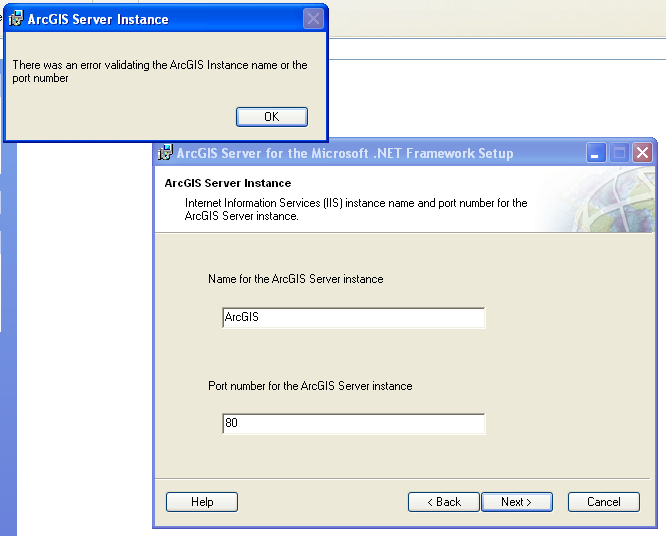Viewport: 666px width, 536px height.
Task: Cancel the setup wizard
Action: click(604, 502)
